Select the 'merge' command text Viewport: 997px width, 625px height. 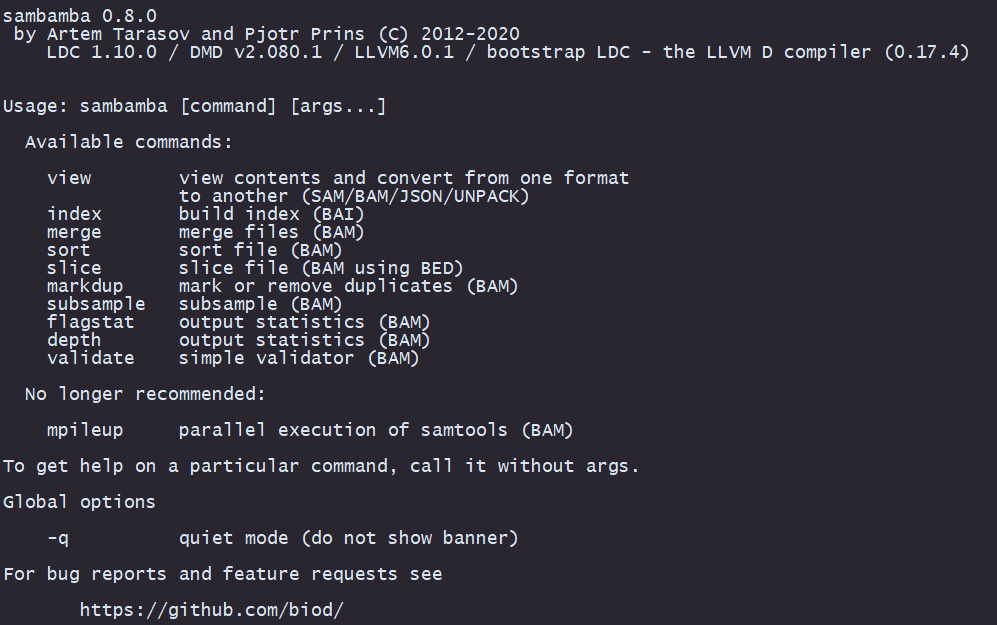tap(74, 232)
